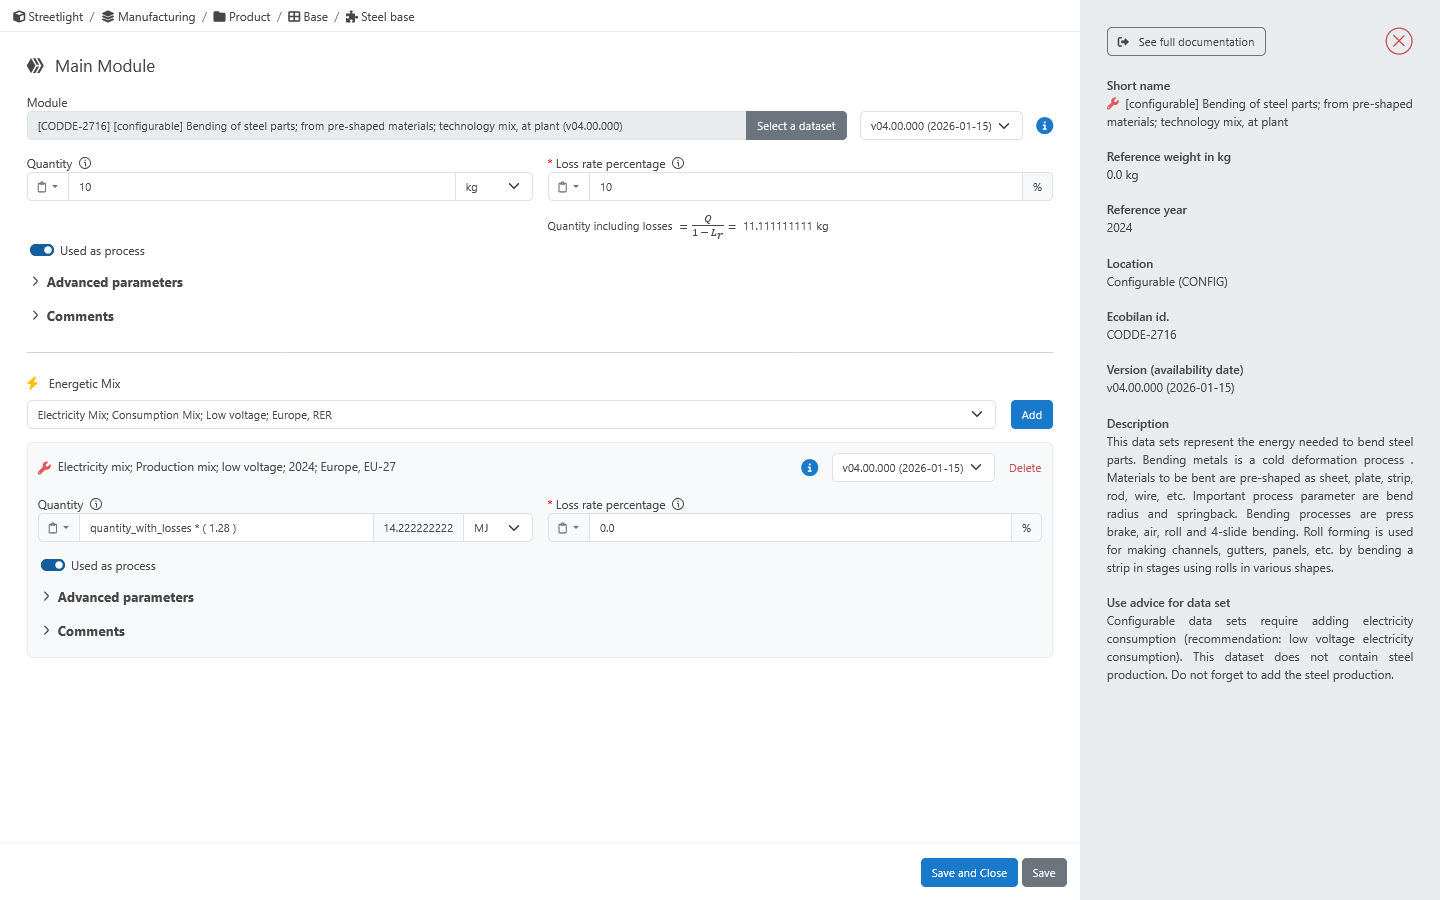This screenshot has height=900, width=1440.
Task: Click the Electricity mix info icon
Action: tap(810, 468)
